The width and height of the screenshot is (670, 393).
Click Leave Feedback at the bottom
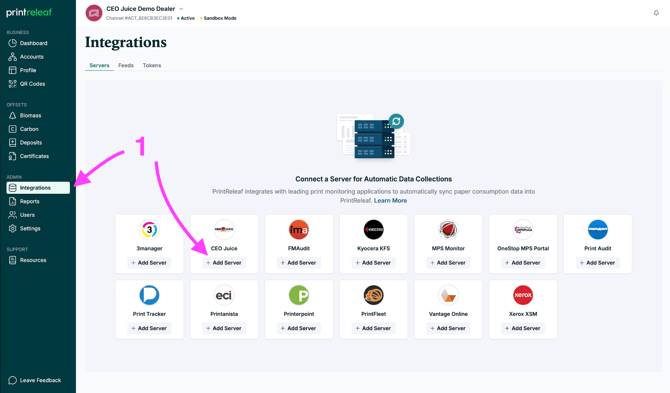tap(35, 380)
